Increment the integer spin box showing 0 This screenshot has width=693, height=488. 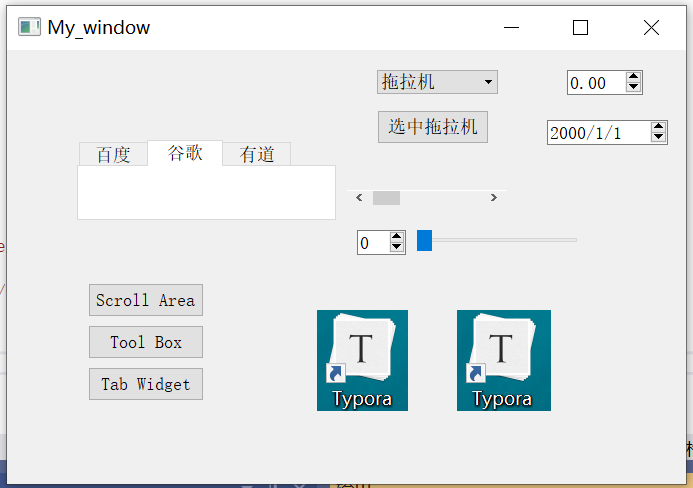click(396, 237)
